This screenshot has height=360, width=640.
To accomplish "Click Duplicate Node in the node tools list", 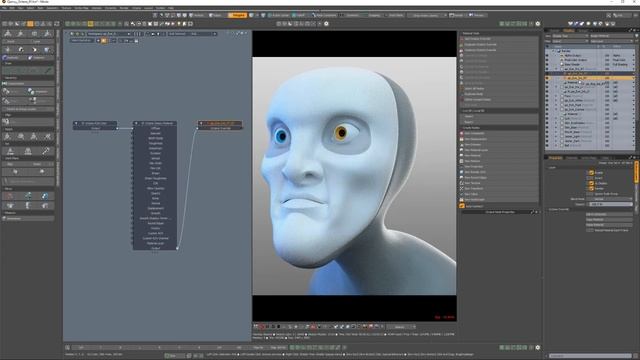I will tap(499, 94).
